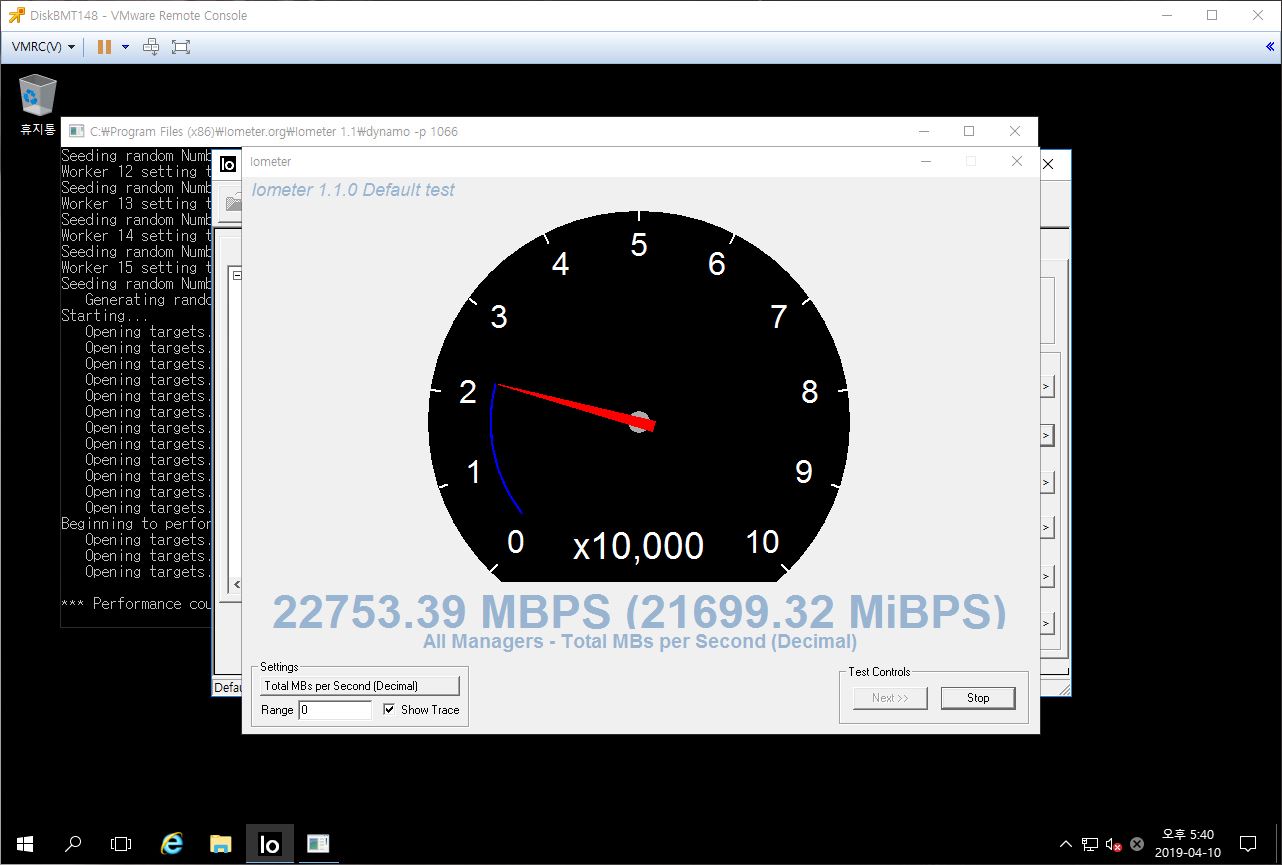Image resolution: width=1282 pixels, height=865 pixels.
Task: Open the Windows Start menu
Action: 24,843
